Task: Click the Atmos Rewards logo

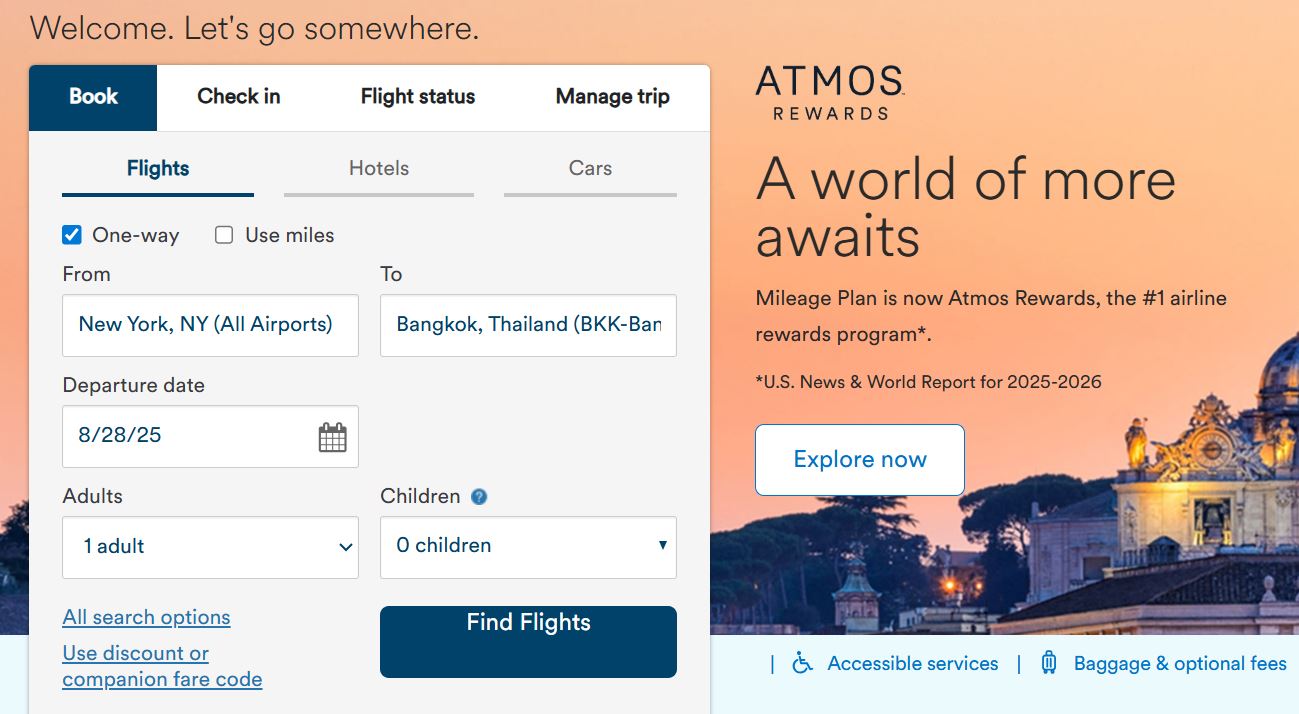Action: [830, 93]
